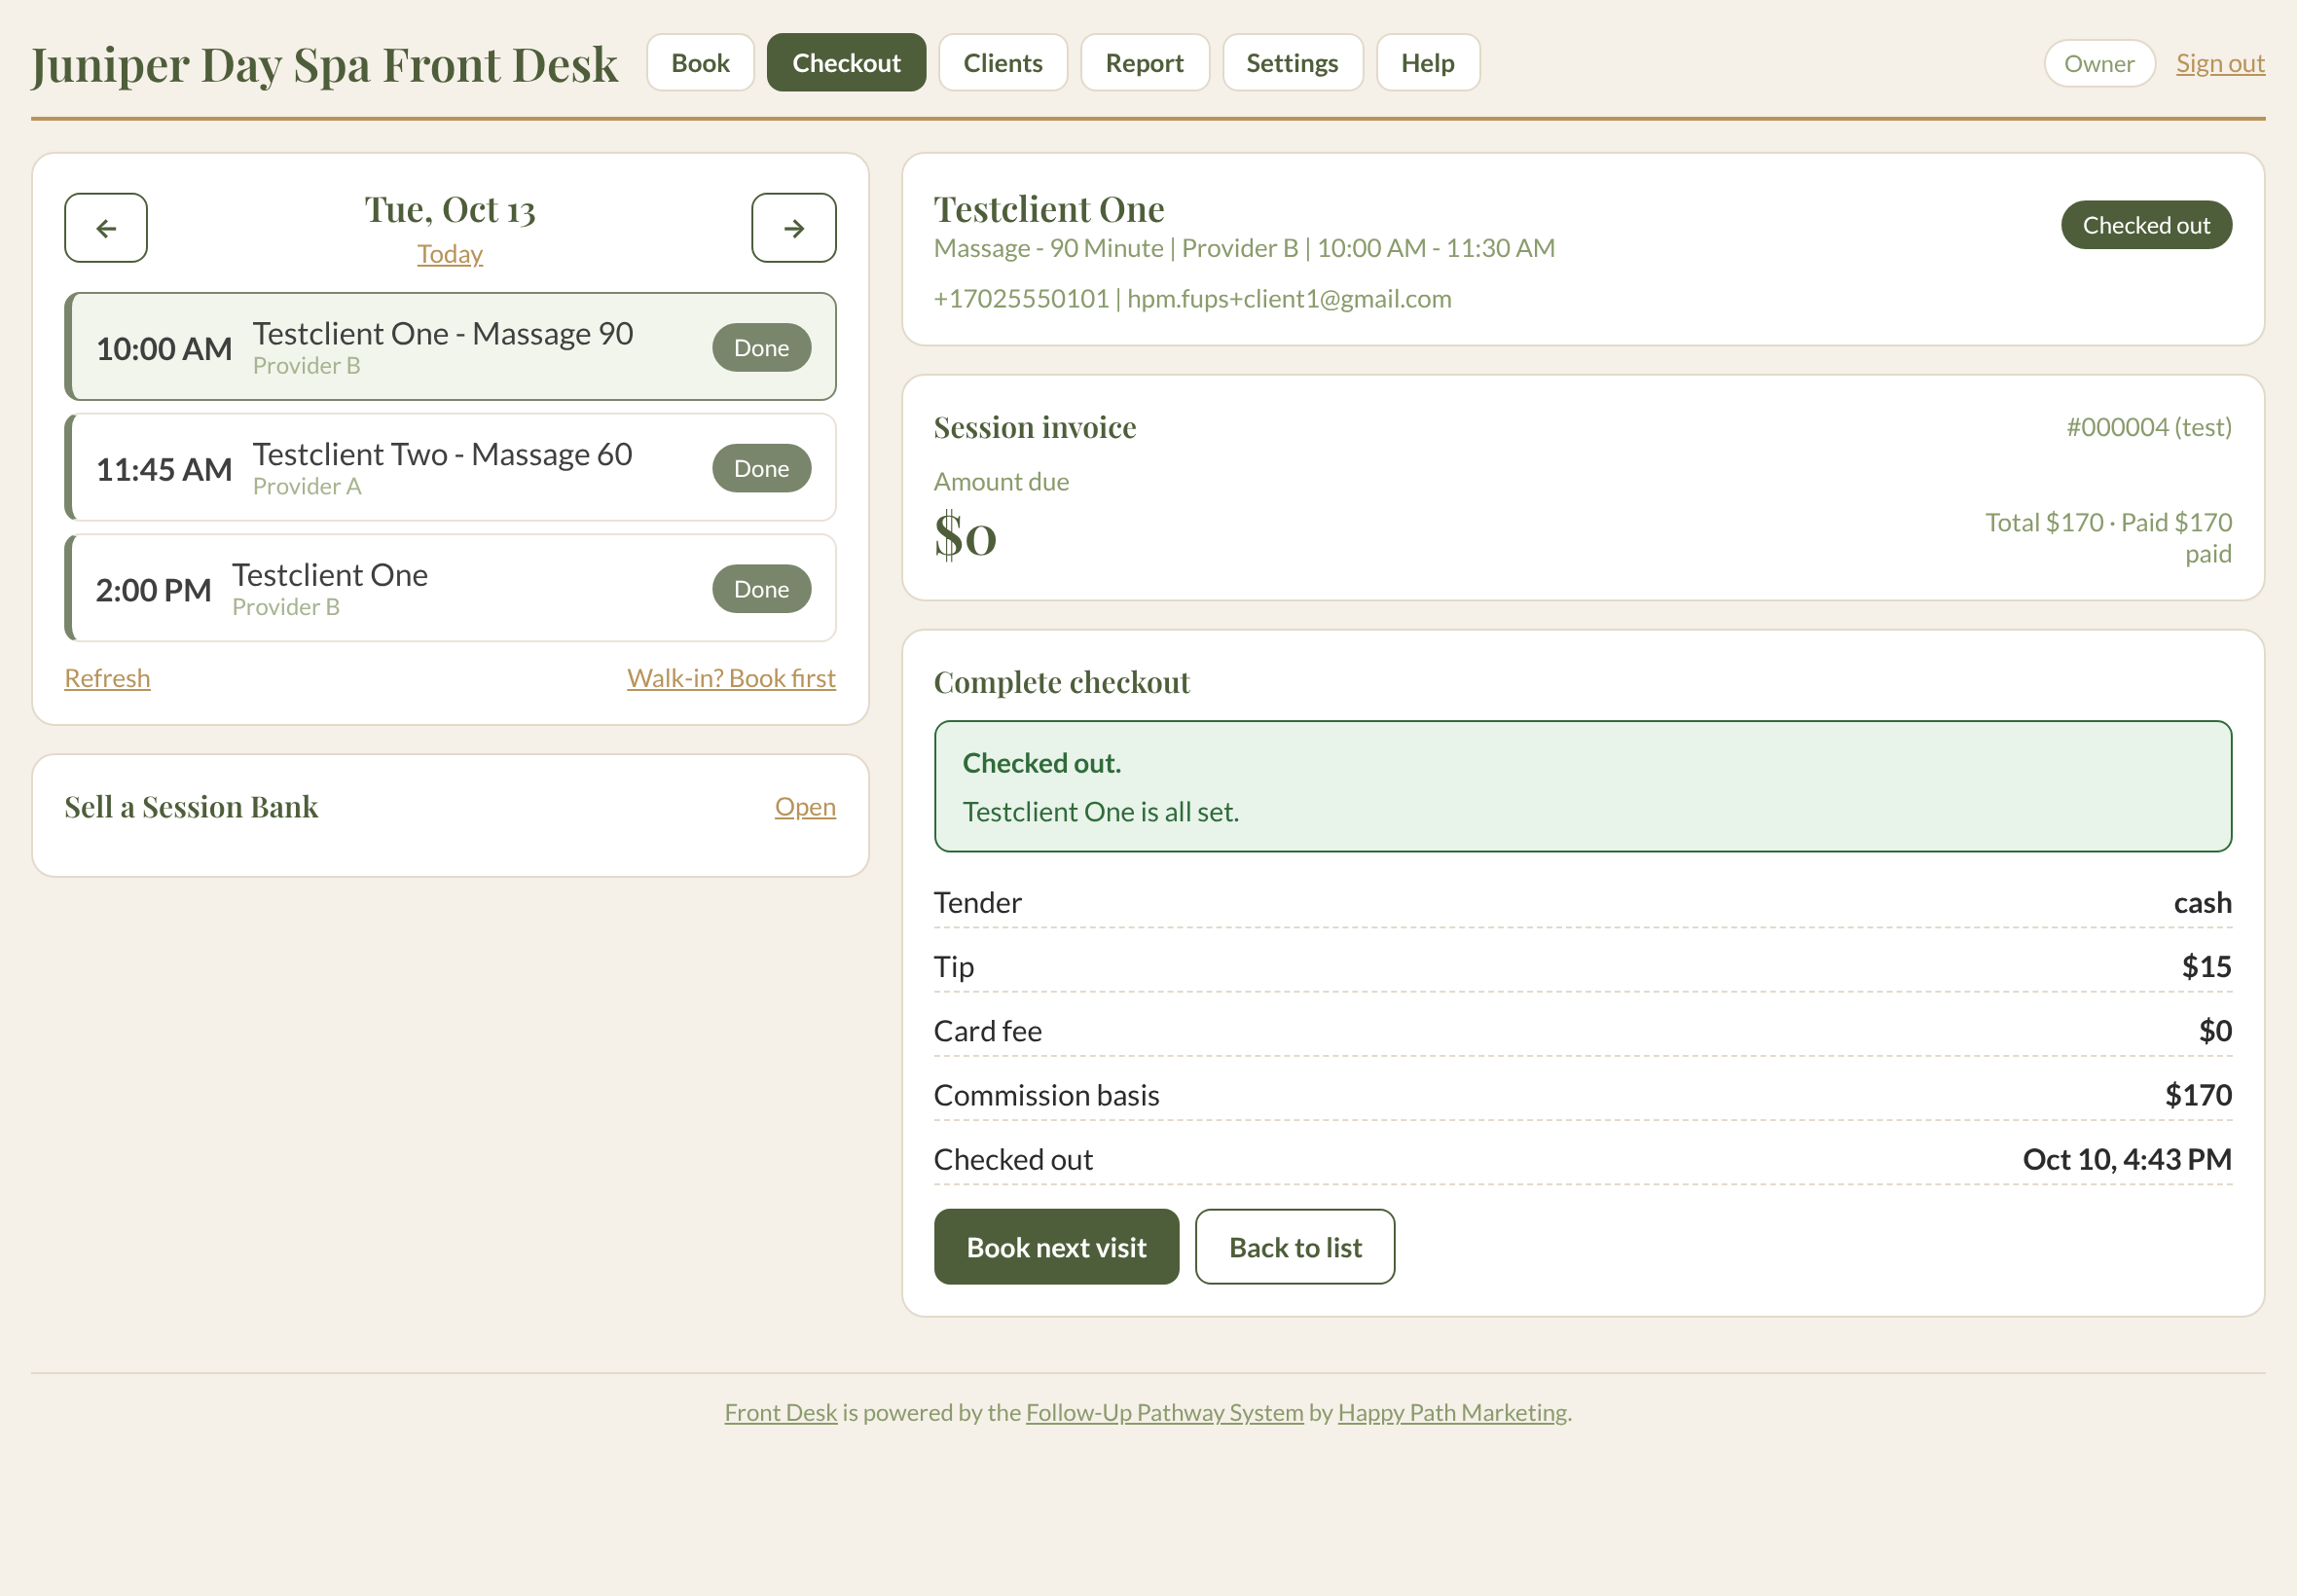Select the Checkout tab
This screenshot has height=1596, width=2297.
click(x=846, y=63)
